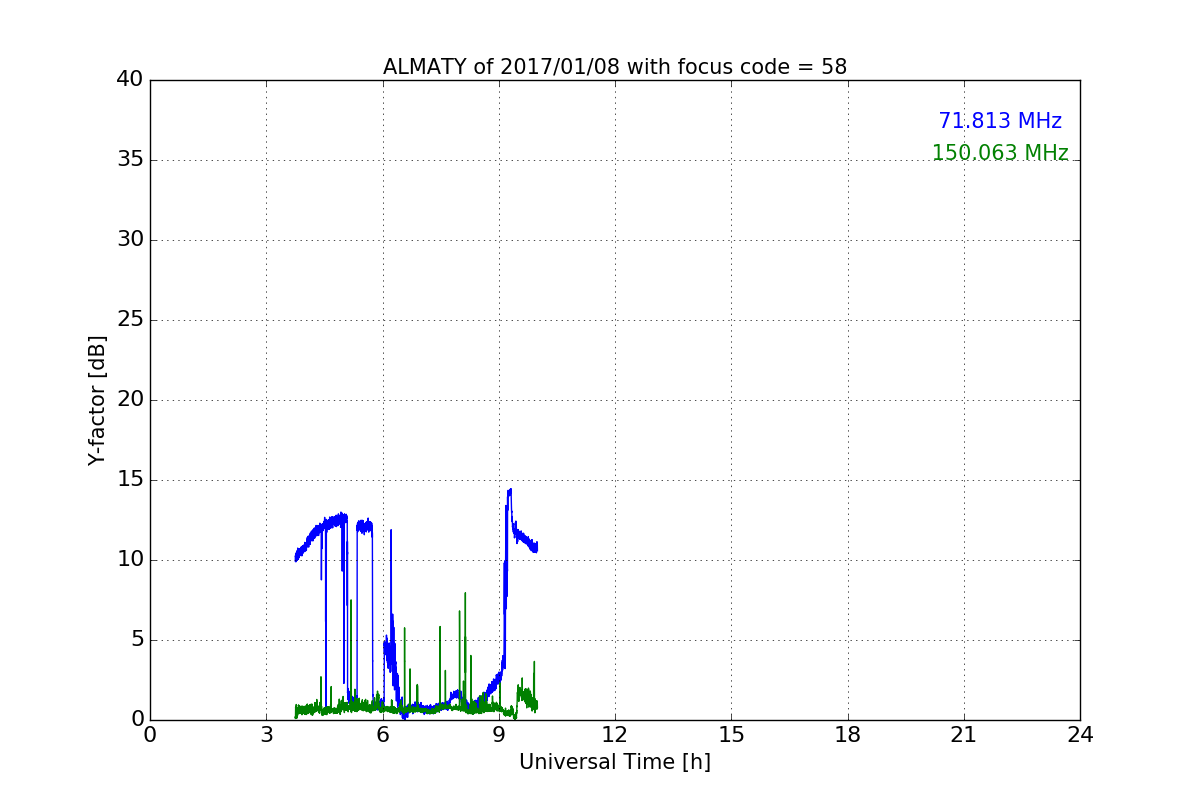This screenshot has height=800, width=1200.
Task: Select the blue 71.813 MHz legend label
Action: (x=1000, y=121)
